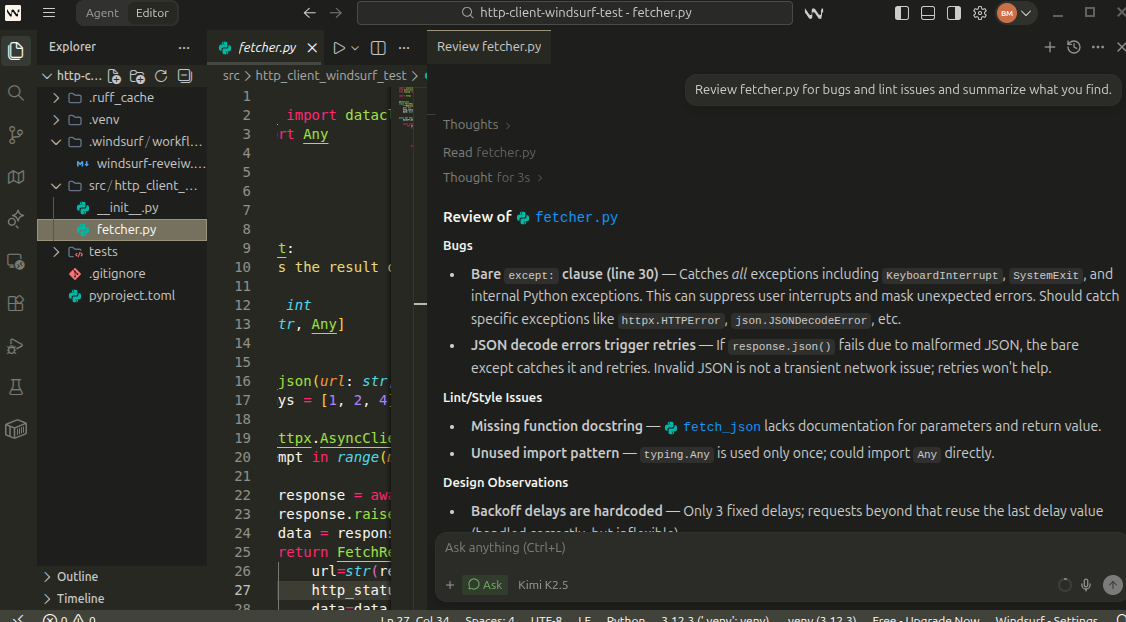Toggle secondary side bar visibility
The image size is (1126, 622).
coord(954,13)
